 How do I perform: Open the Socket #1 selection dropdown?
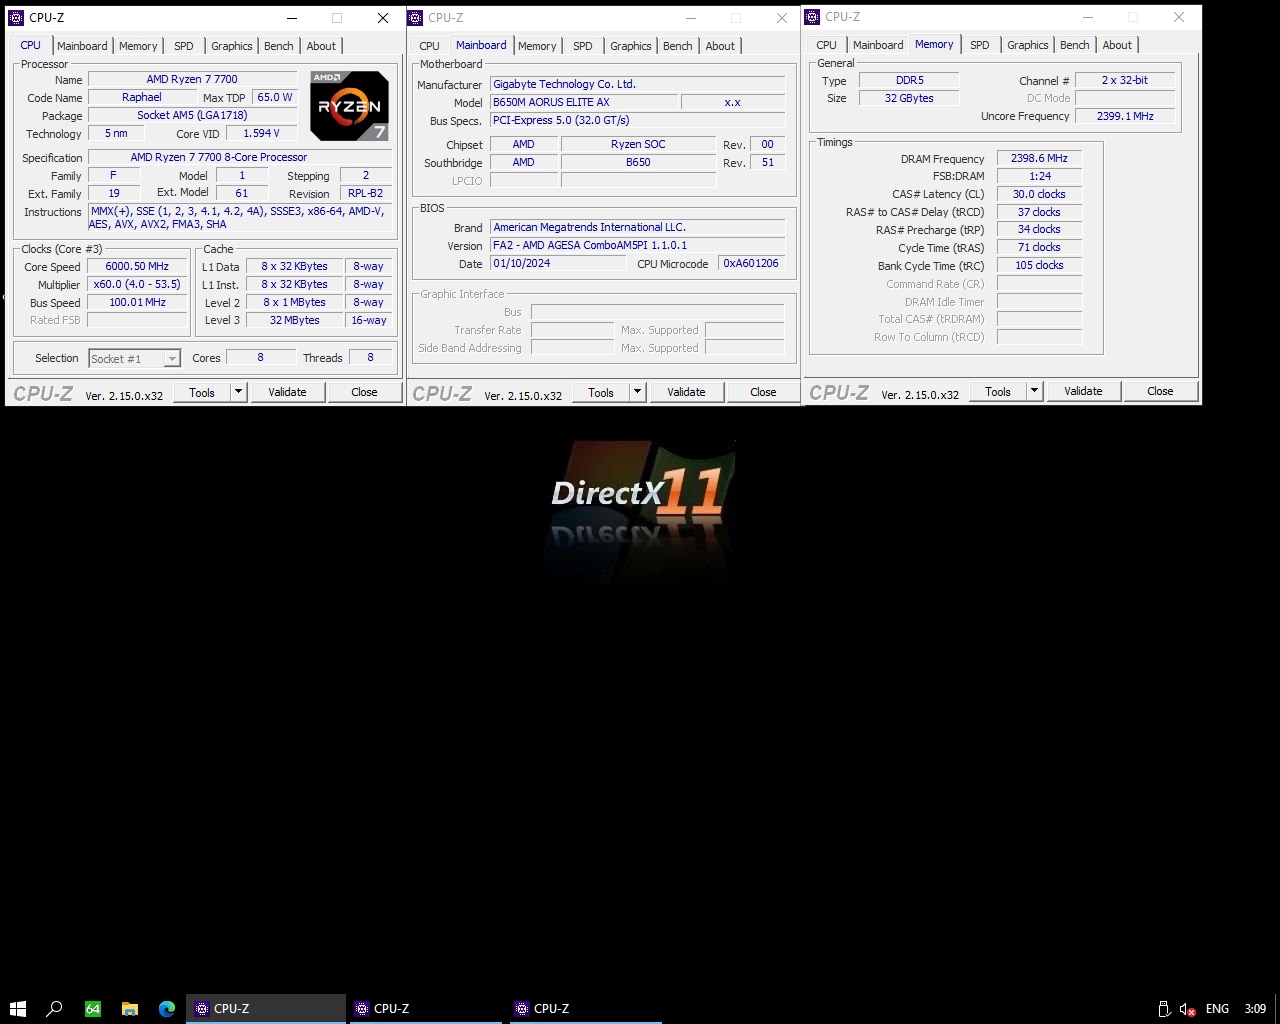pyautogui.click(x=134, y=358)
